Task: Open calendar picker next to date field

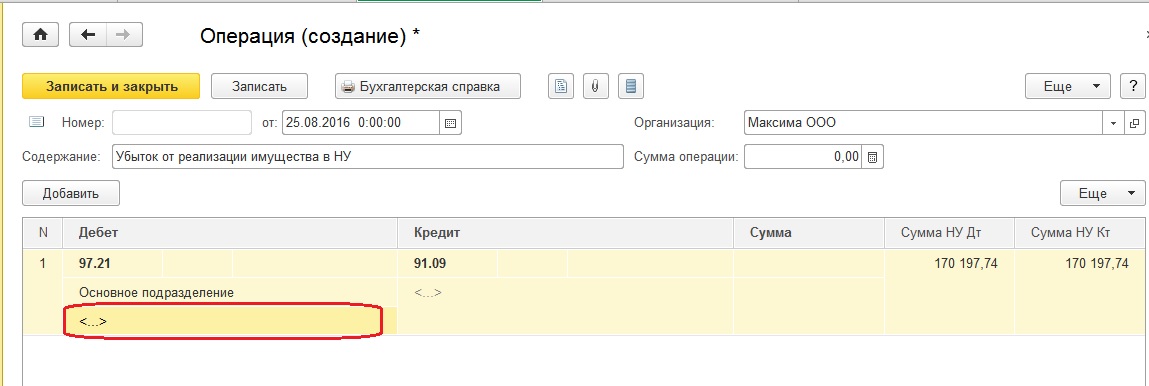Action: click(x=451, y=123)
